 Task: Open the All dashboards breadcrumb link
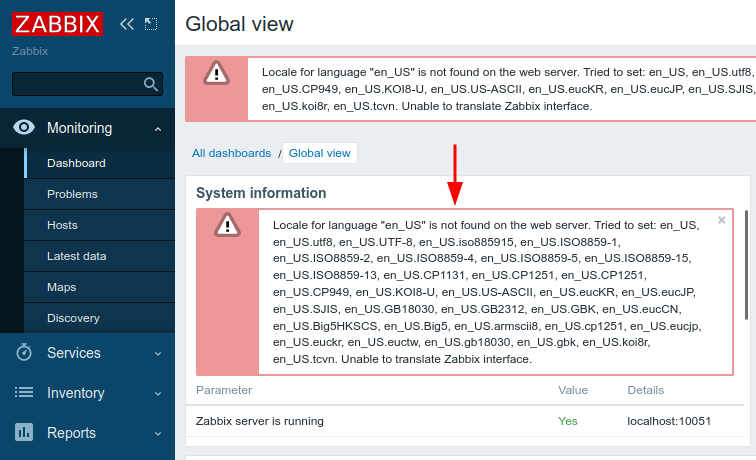pyautogui.click(x=231, y=153)
